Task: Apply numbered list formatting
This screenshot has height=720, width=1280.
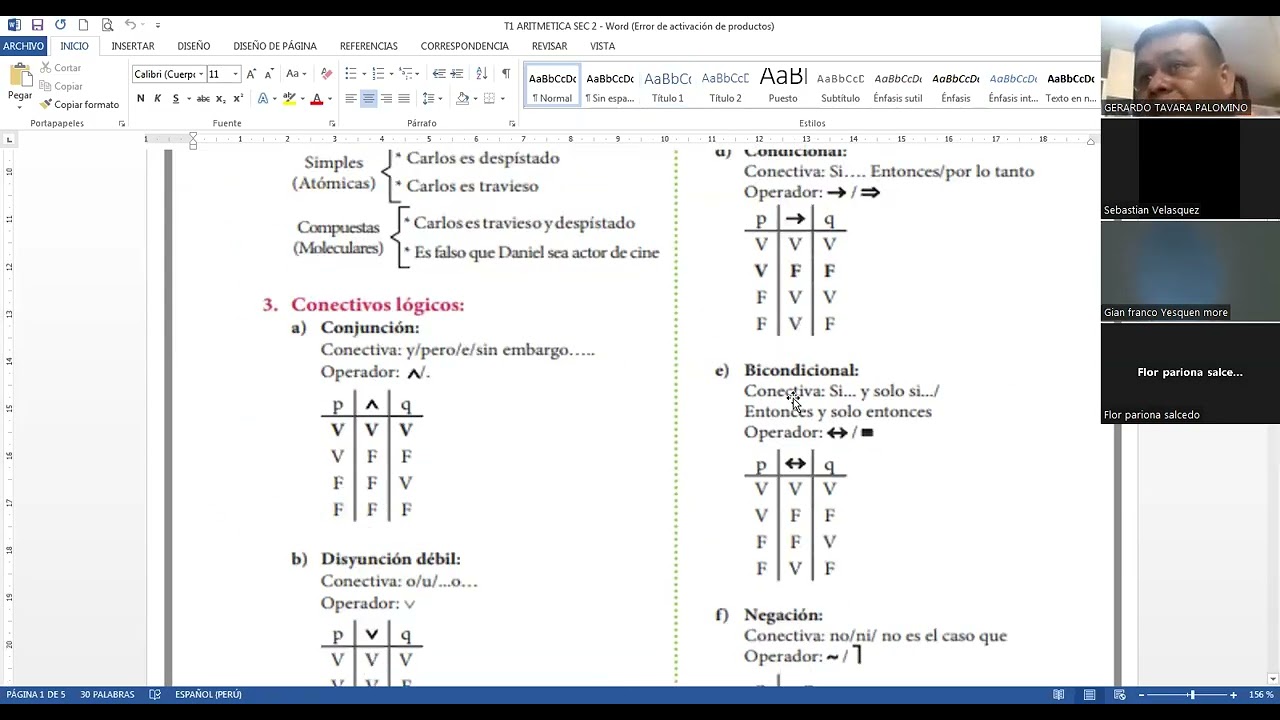Action: tap(377, 74)
